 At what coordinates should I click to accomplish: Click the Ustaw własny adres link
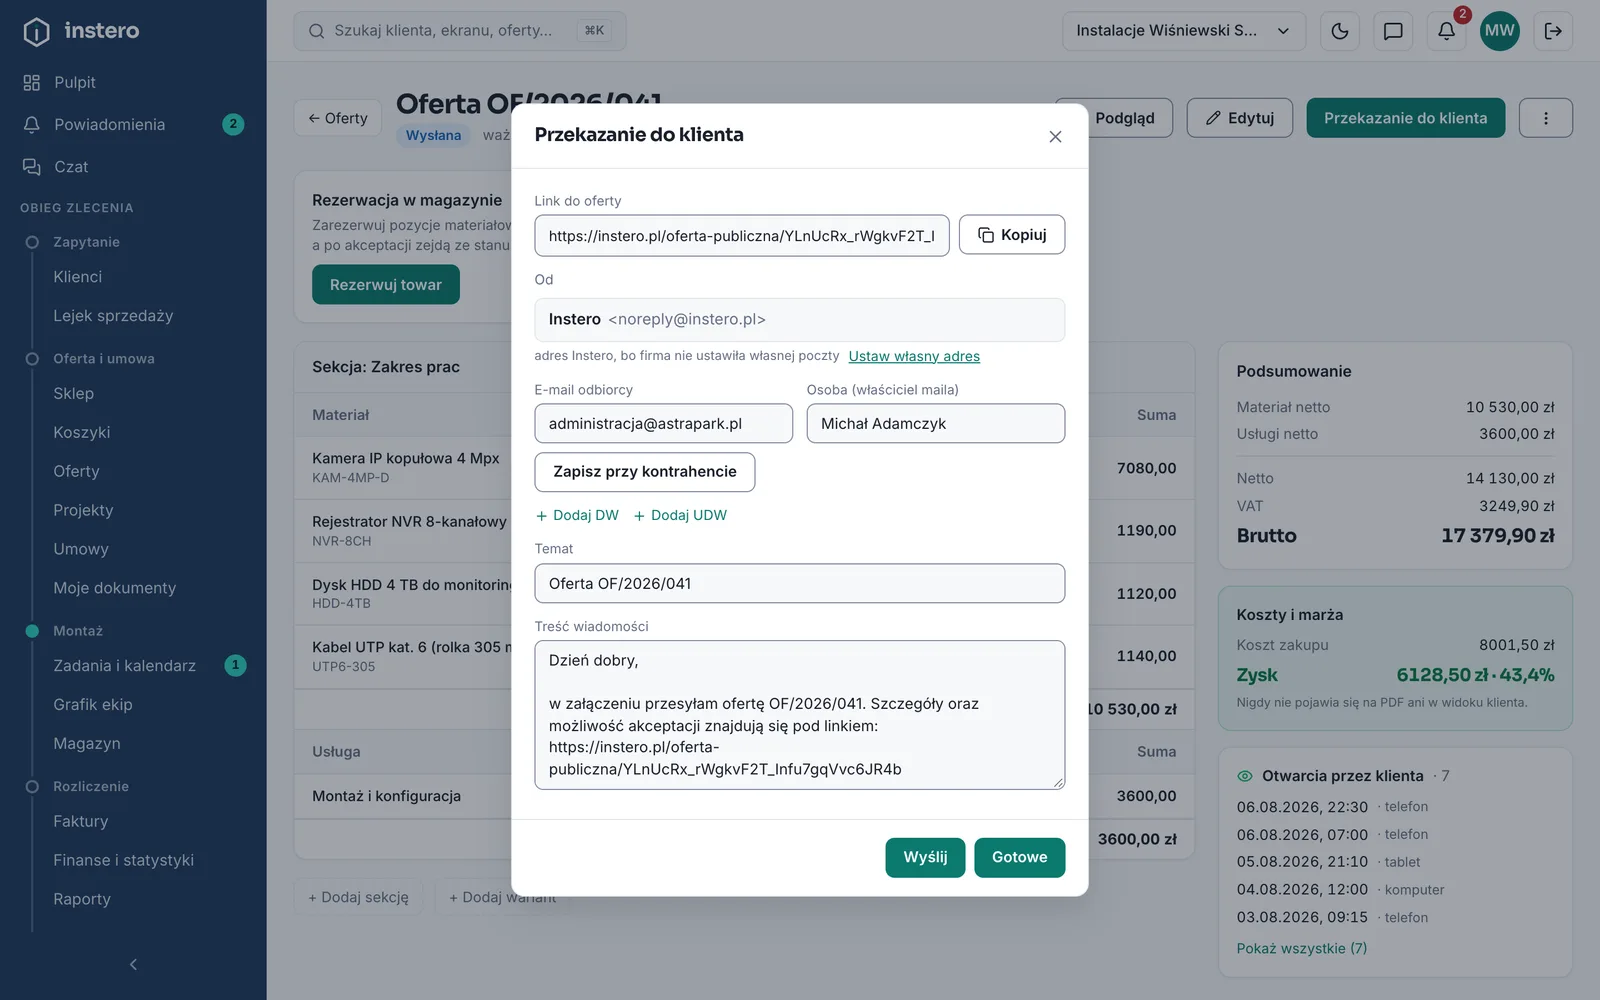click(914, 356)
